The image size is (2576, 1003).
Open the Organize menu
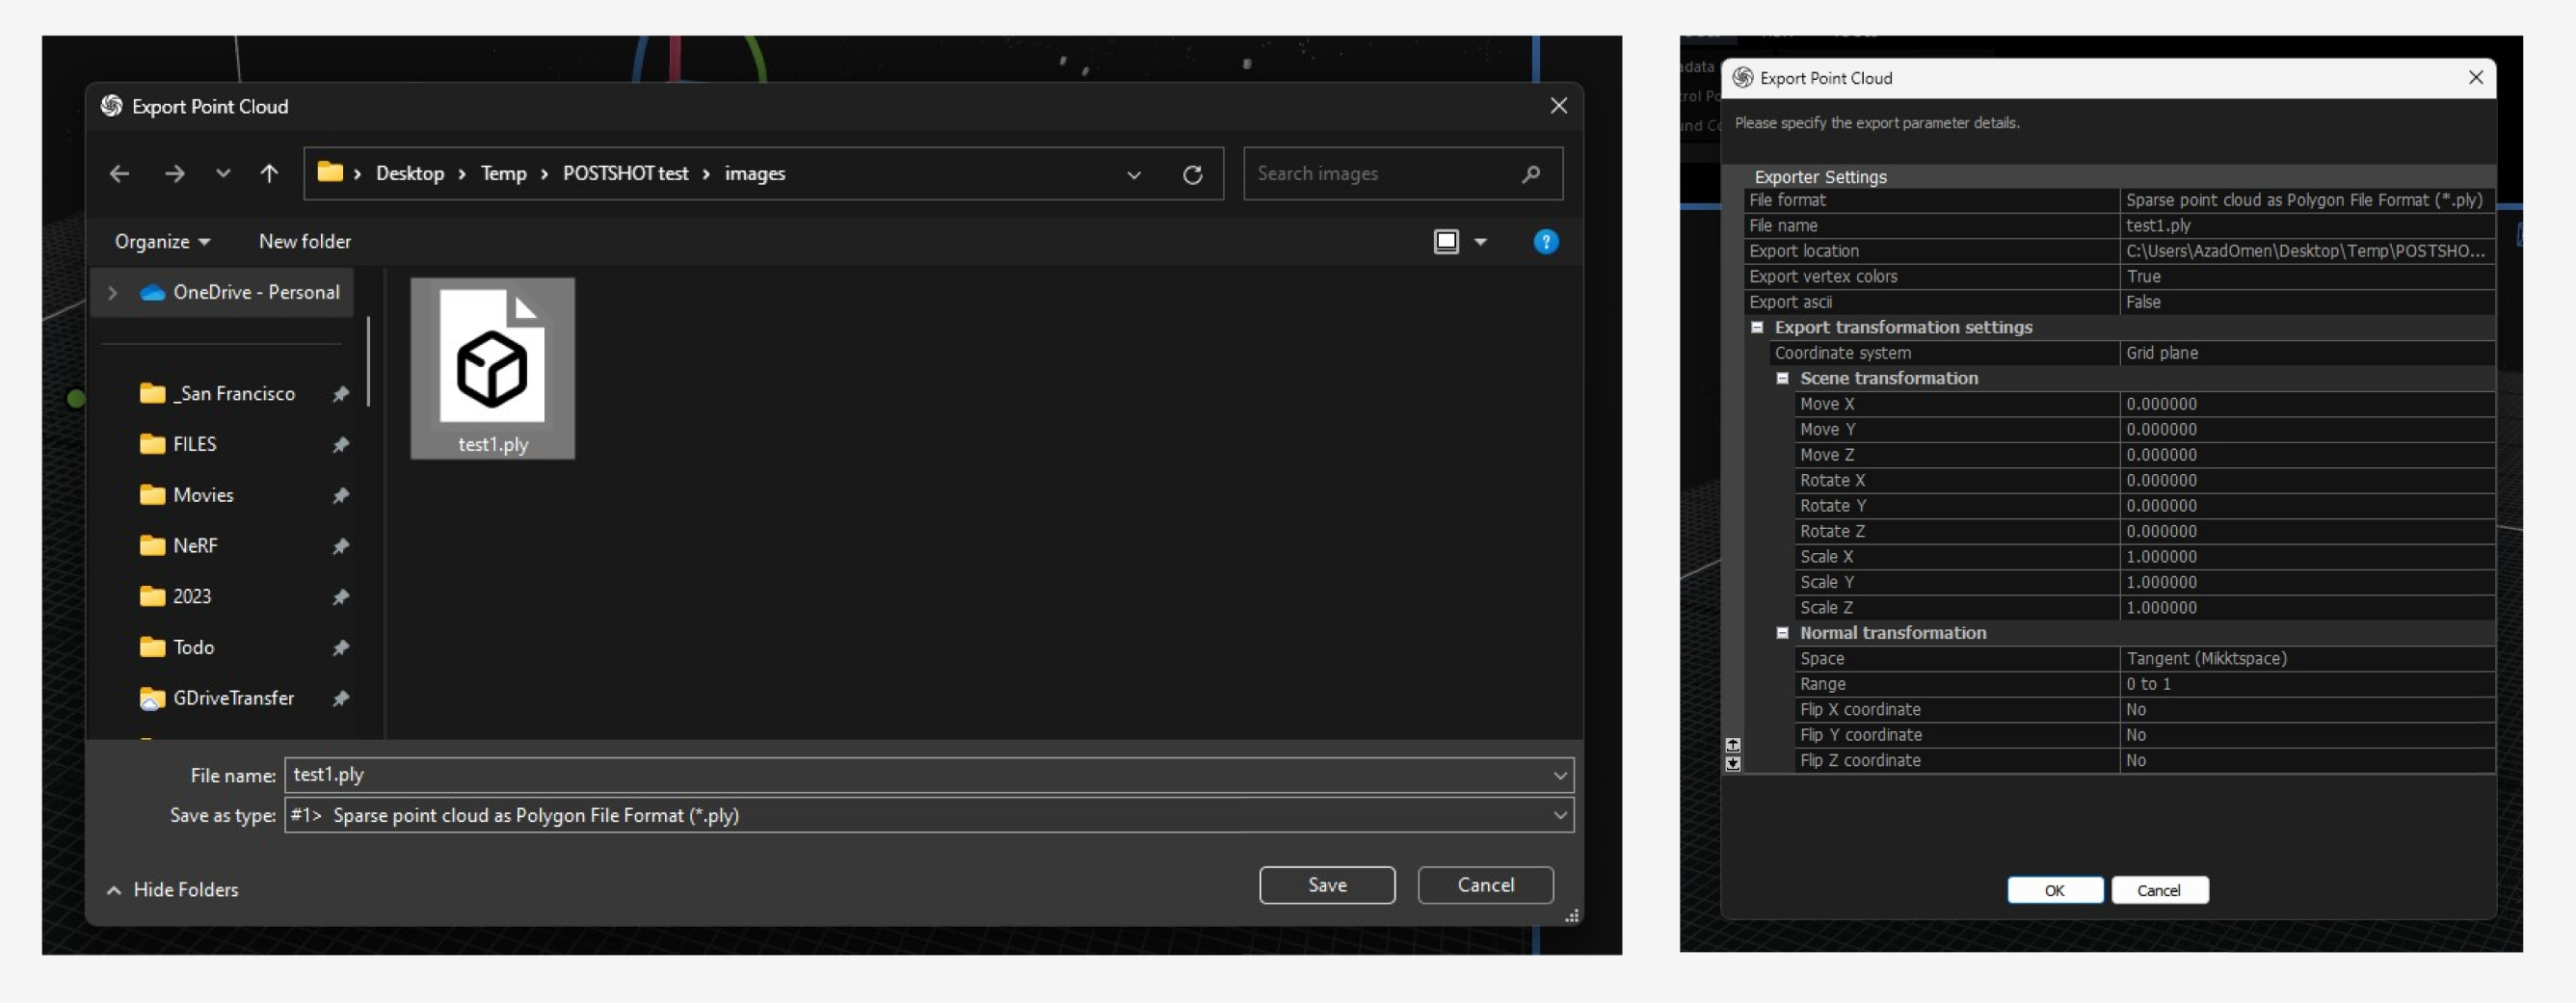tap(158, 241)
